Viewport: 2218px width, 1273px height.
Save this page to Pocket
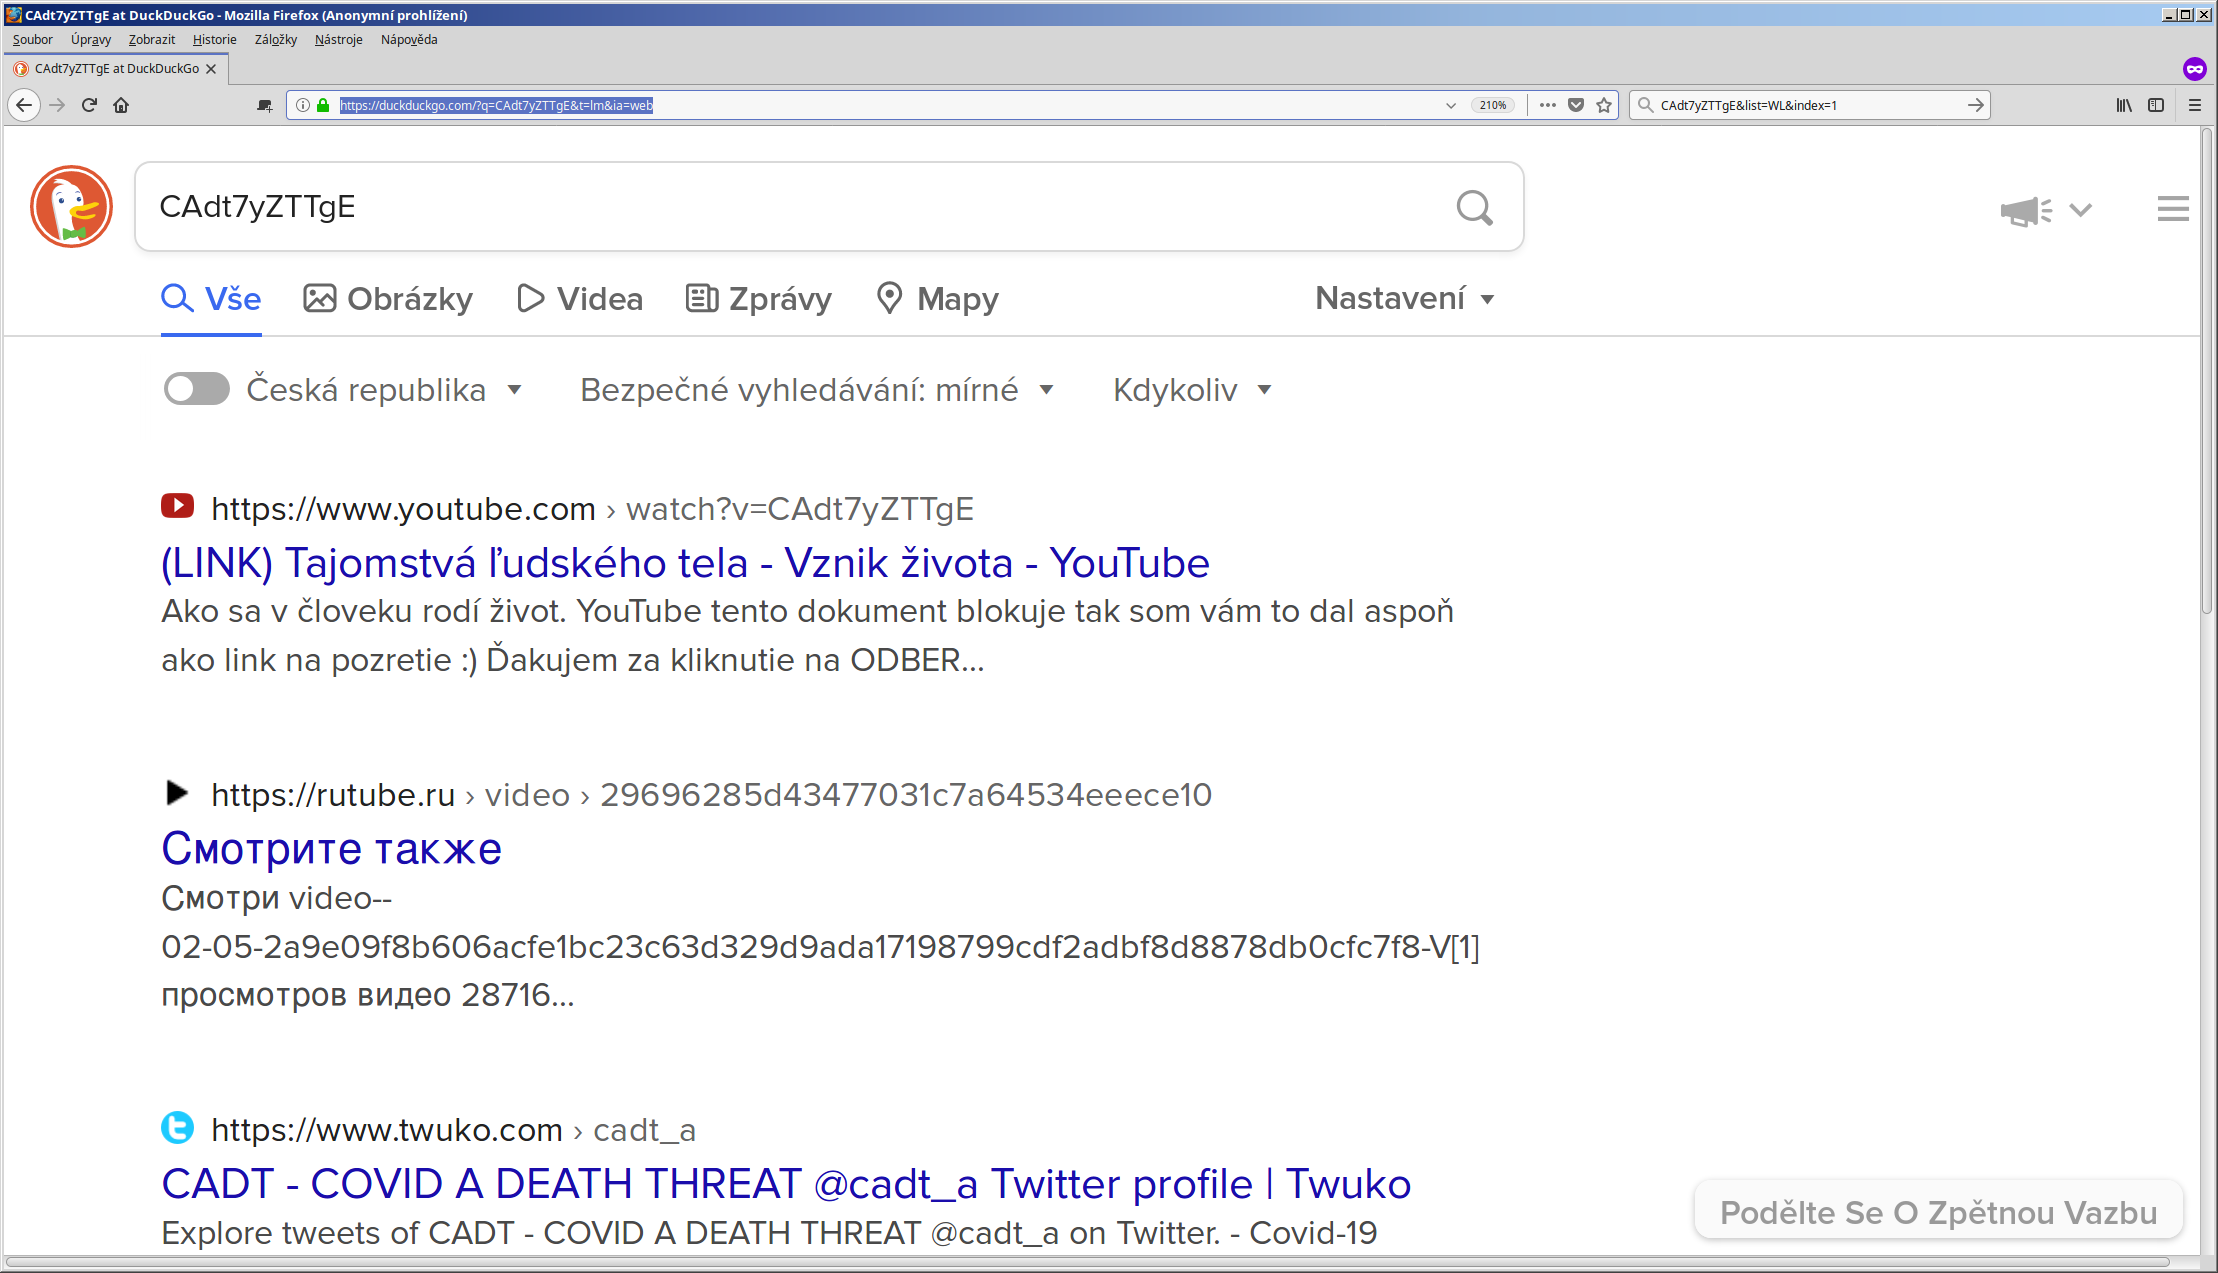click(1576, 105)
